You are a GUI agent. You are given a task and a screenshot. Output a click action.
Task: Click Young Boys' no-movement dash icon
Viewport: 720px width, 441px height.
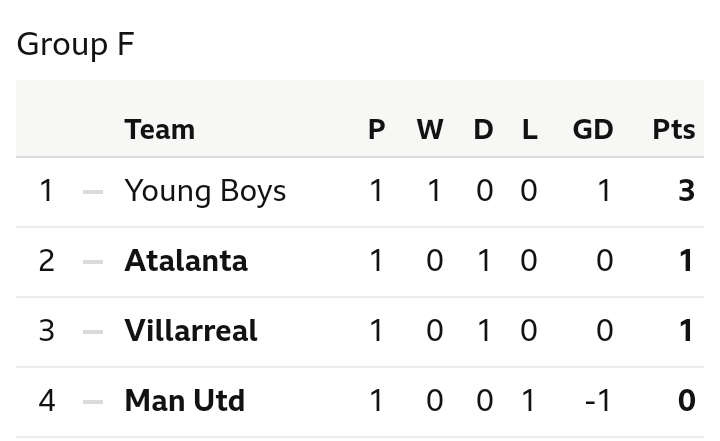click(x=93, y=192)
